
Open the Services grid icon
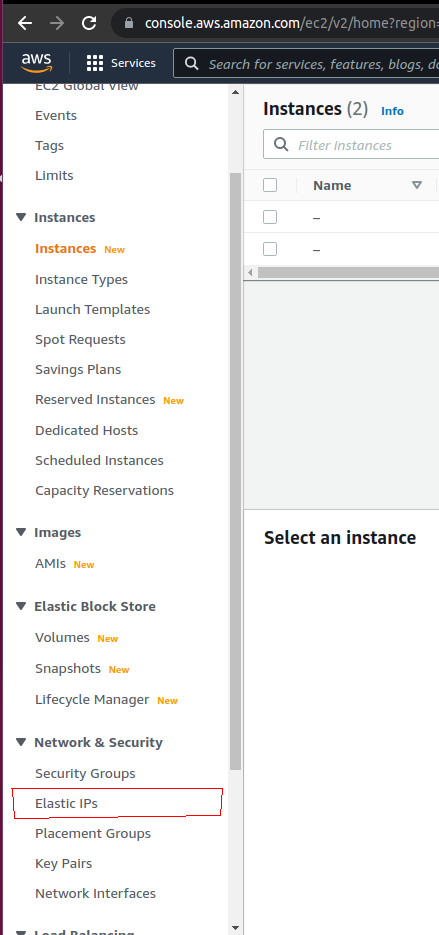(95, 63)
